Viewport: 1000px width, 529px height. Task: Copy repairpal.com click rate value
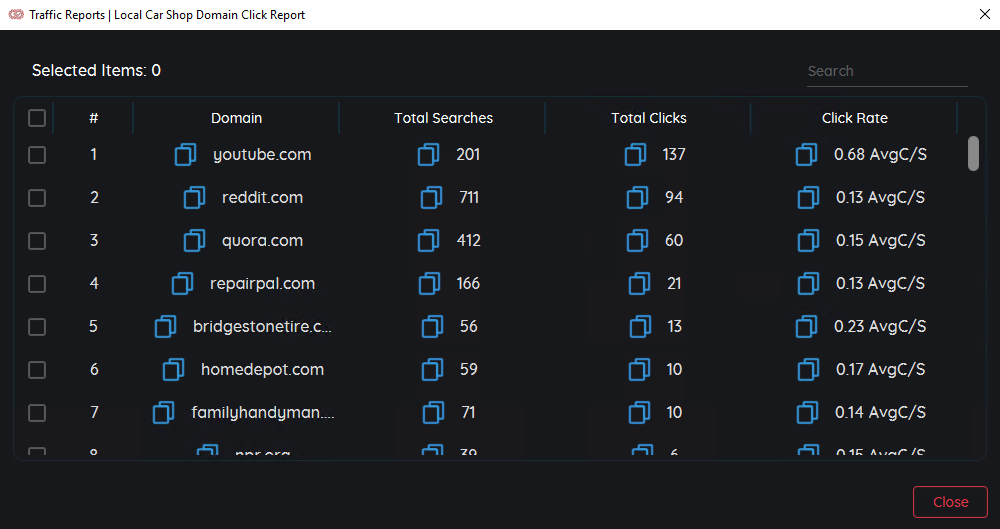click(x=809, y=283)
